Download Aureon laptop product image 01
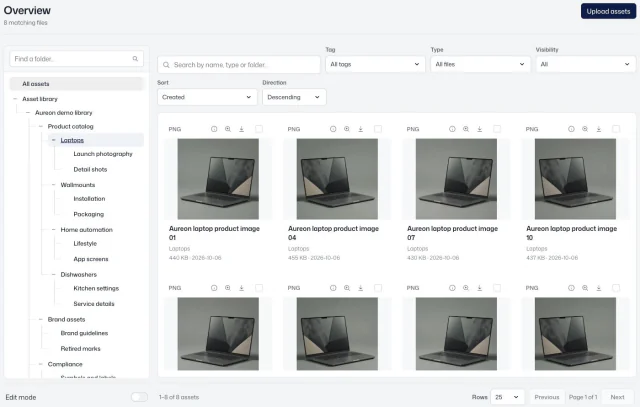640x407 pixels. pos(242,129)
